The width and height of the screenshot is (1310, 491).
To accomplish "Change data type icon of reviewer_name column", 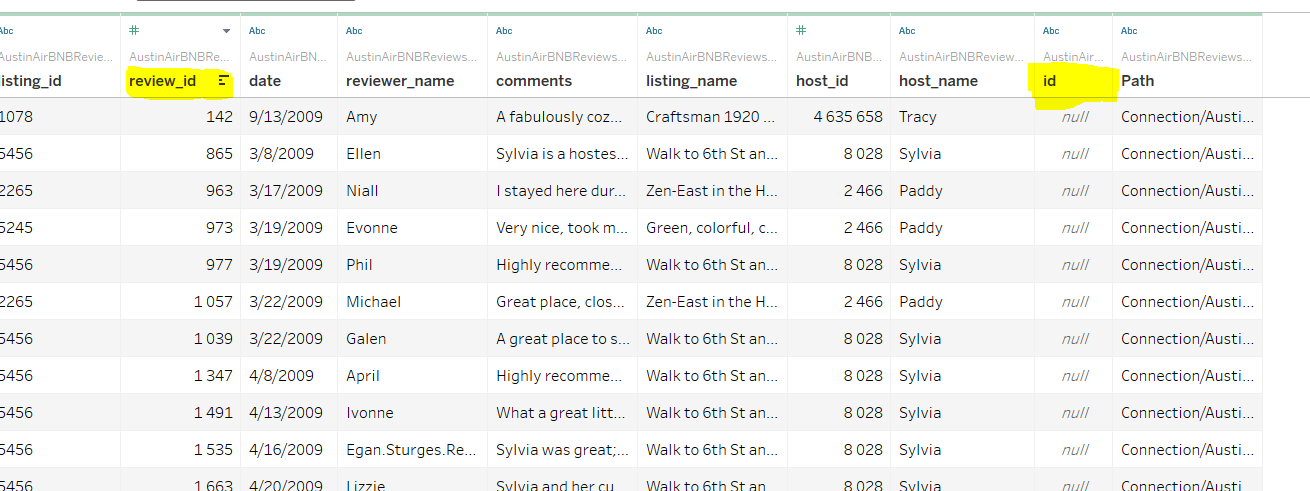I will coord(354,31).
